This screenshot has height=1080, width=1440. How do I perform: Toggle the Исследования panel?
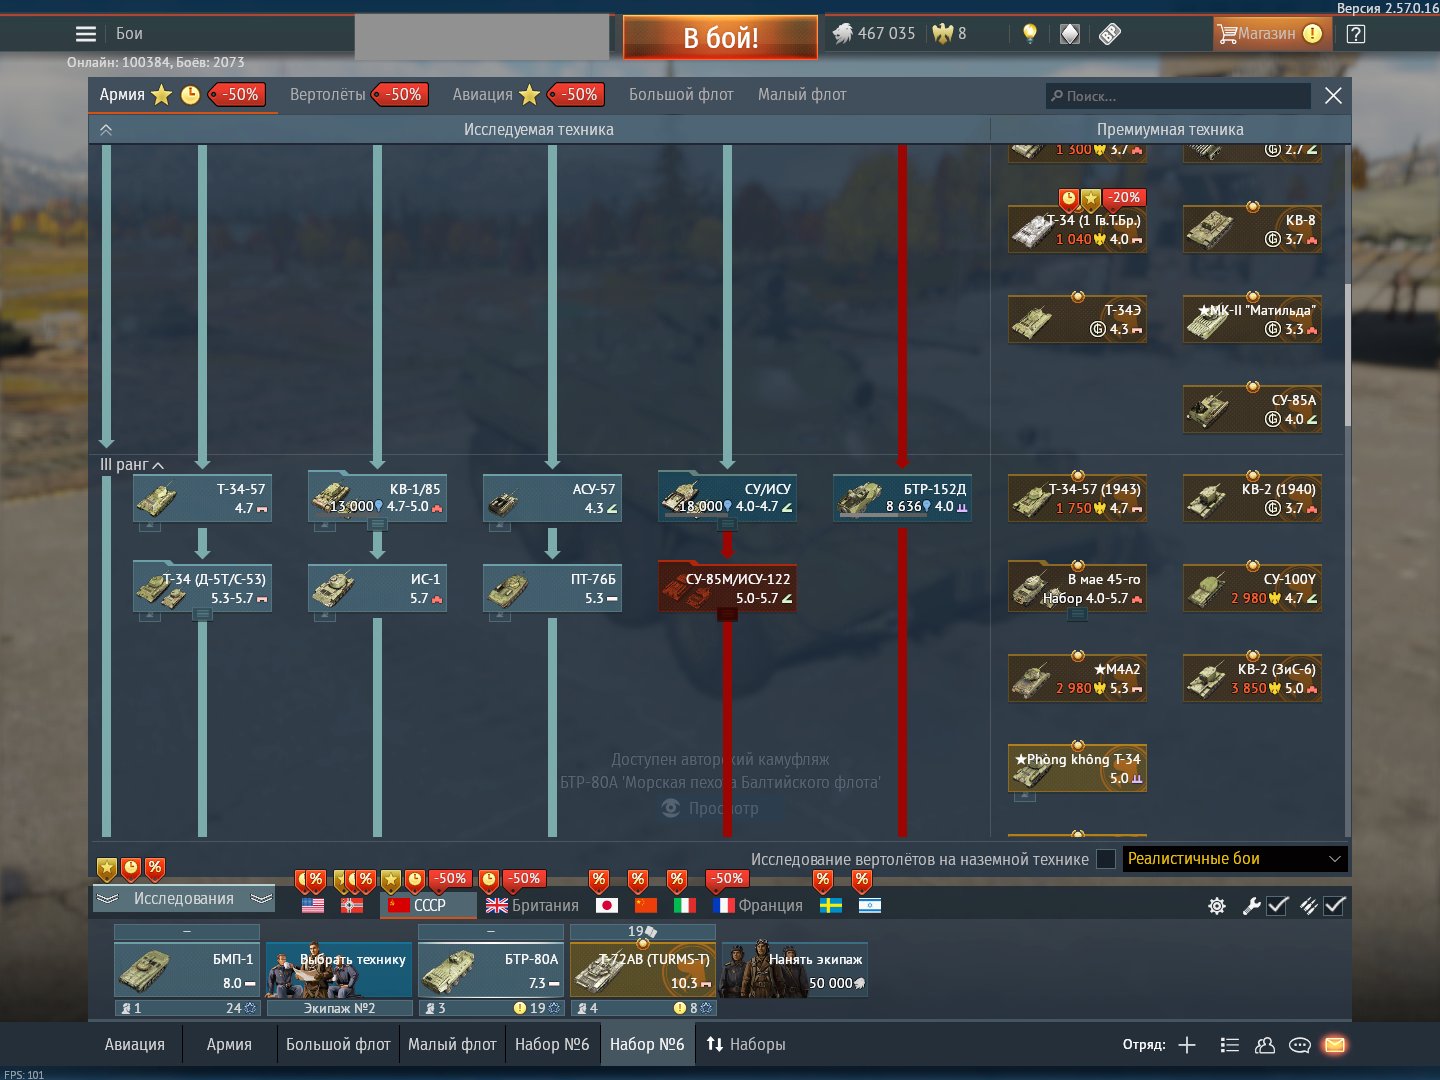coord(184,899)
